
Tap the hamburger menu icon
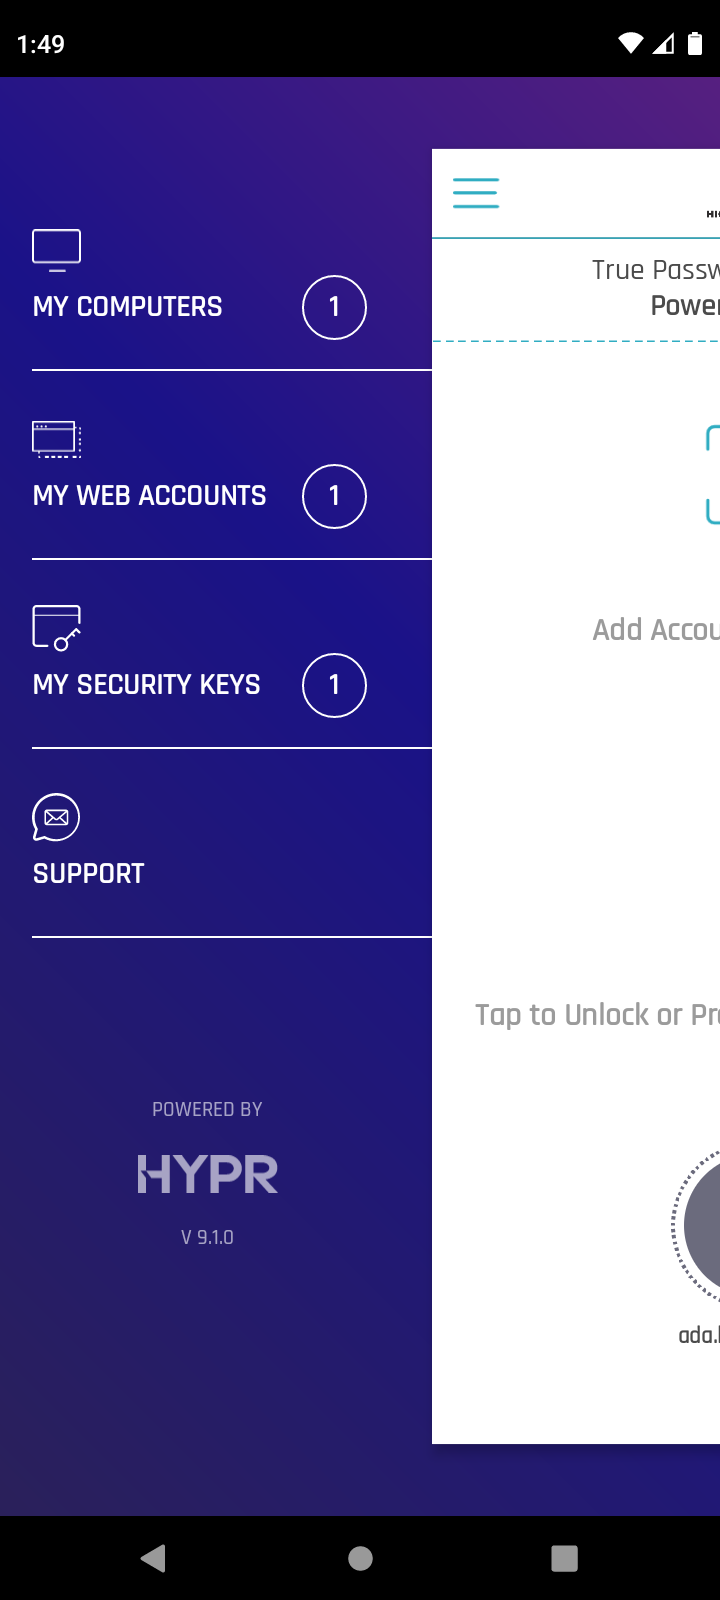click(476, 193)
